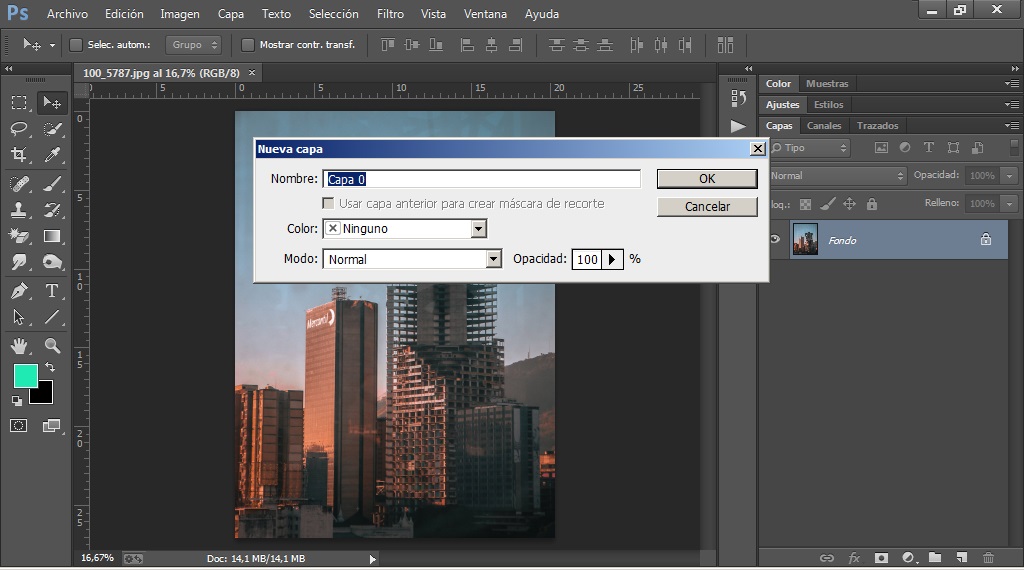Open the Grupo dropdown in options bar
1024x570 pixels.
[x=193, y=44]
